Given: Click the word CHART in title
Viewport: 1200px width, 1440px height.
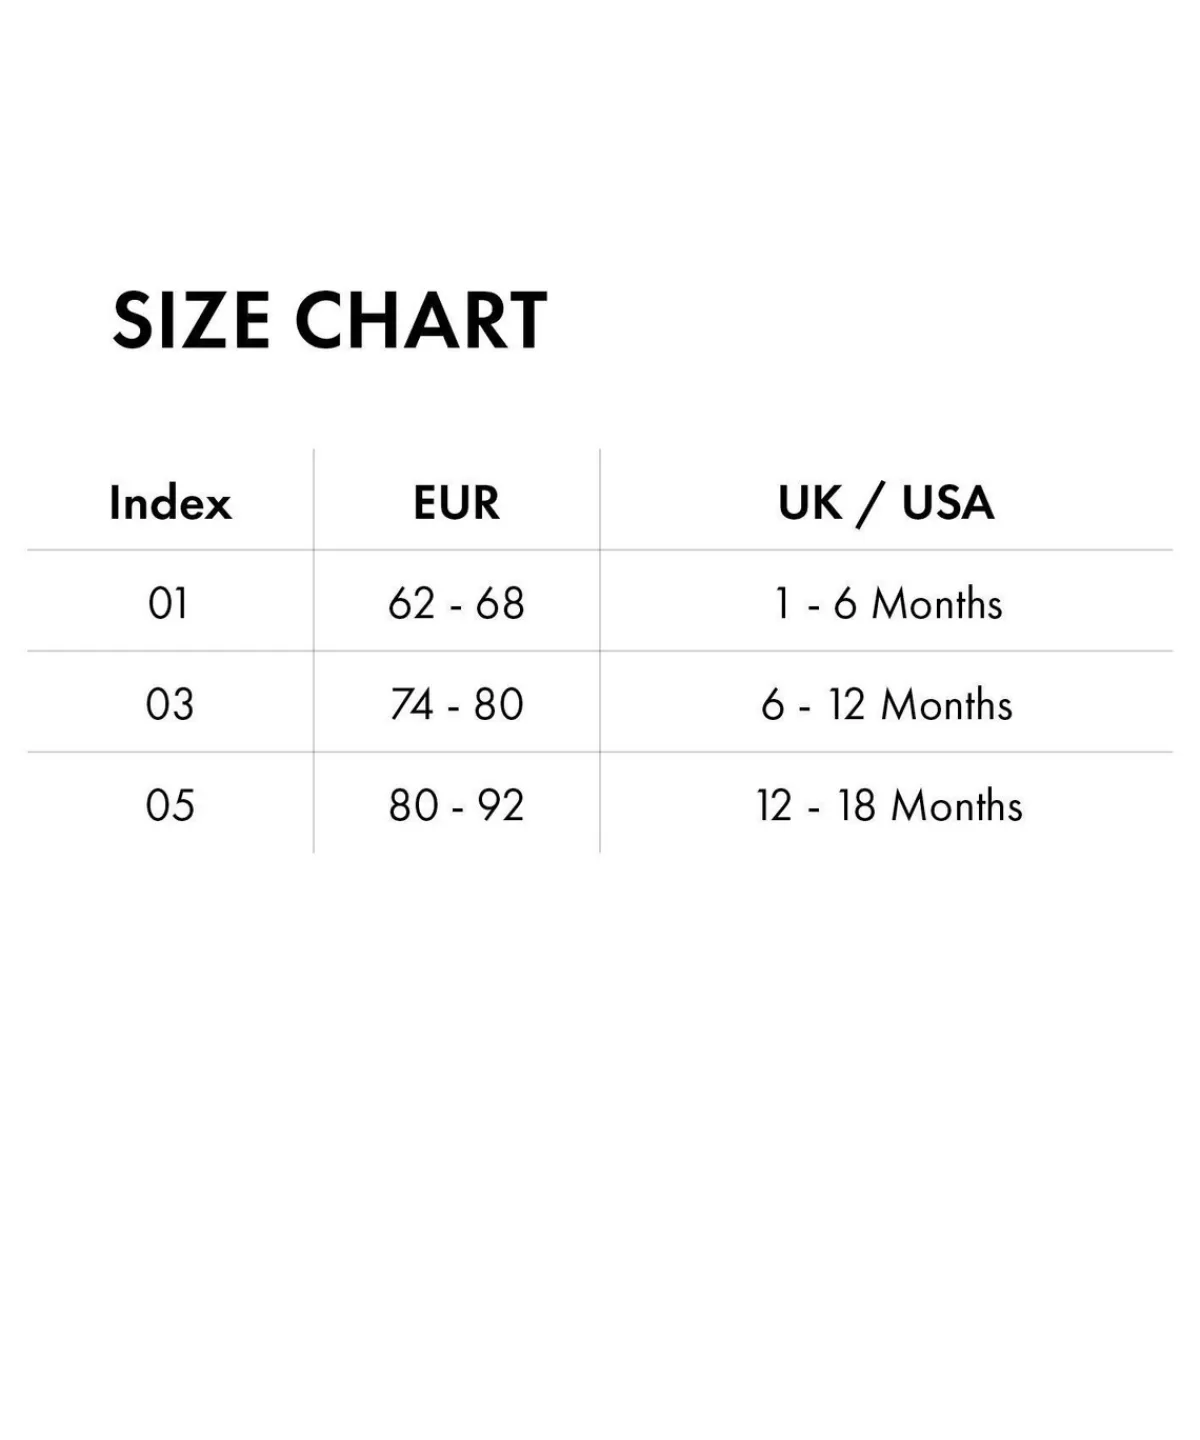Looking at the screenshot, I should pos(420,321).
